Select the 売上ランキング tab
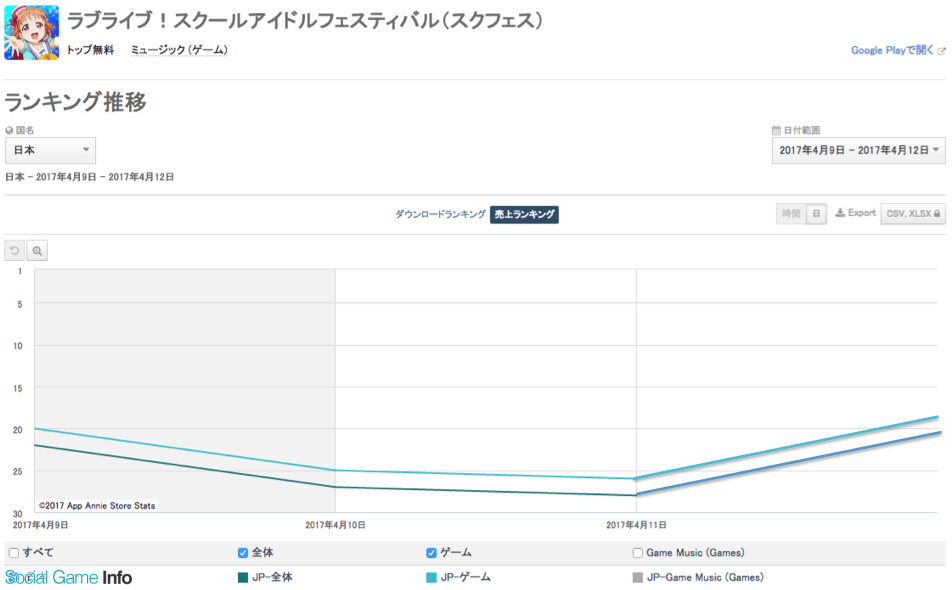The height and width of the screenshot is (590, 952). tap(525, 214)
